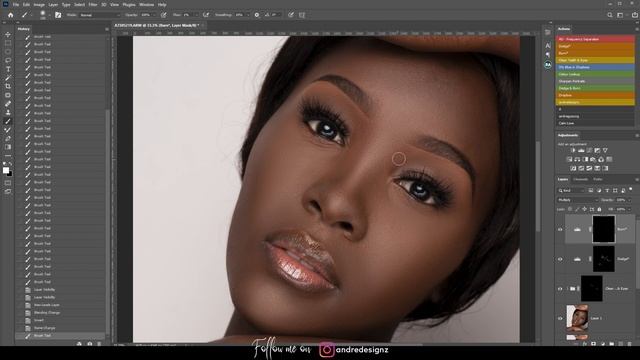The height and width of the screenshot is (360, 640).
Task: Select the Type tool in toolbar
Action: pos(8,69)
